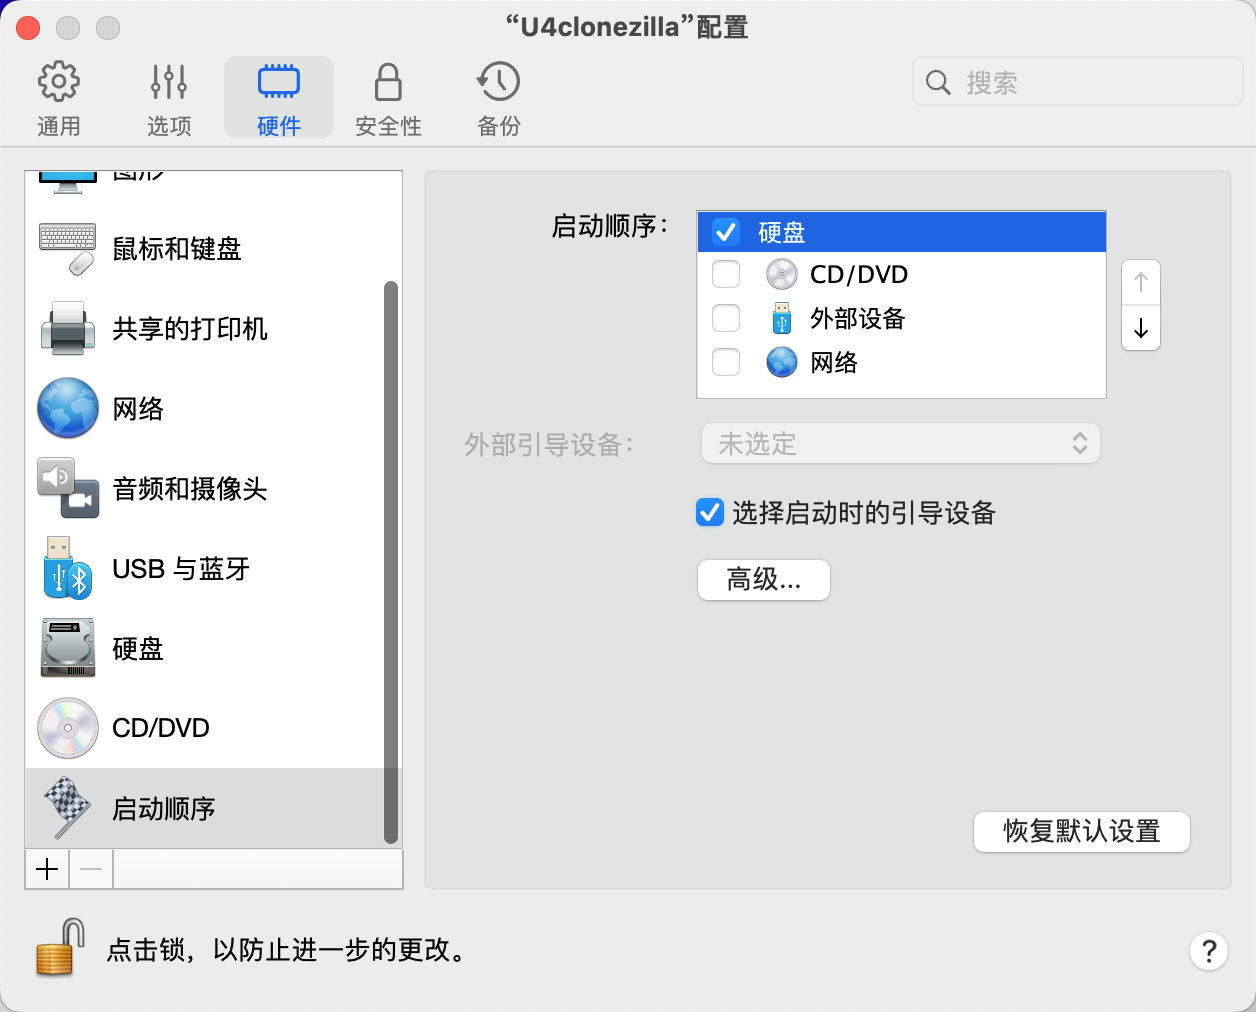
Task: Open the 外部引导设备 dropdown
Action: [x=900, y=443]
